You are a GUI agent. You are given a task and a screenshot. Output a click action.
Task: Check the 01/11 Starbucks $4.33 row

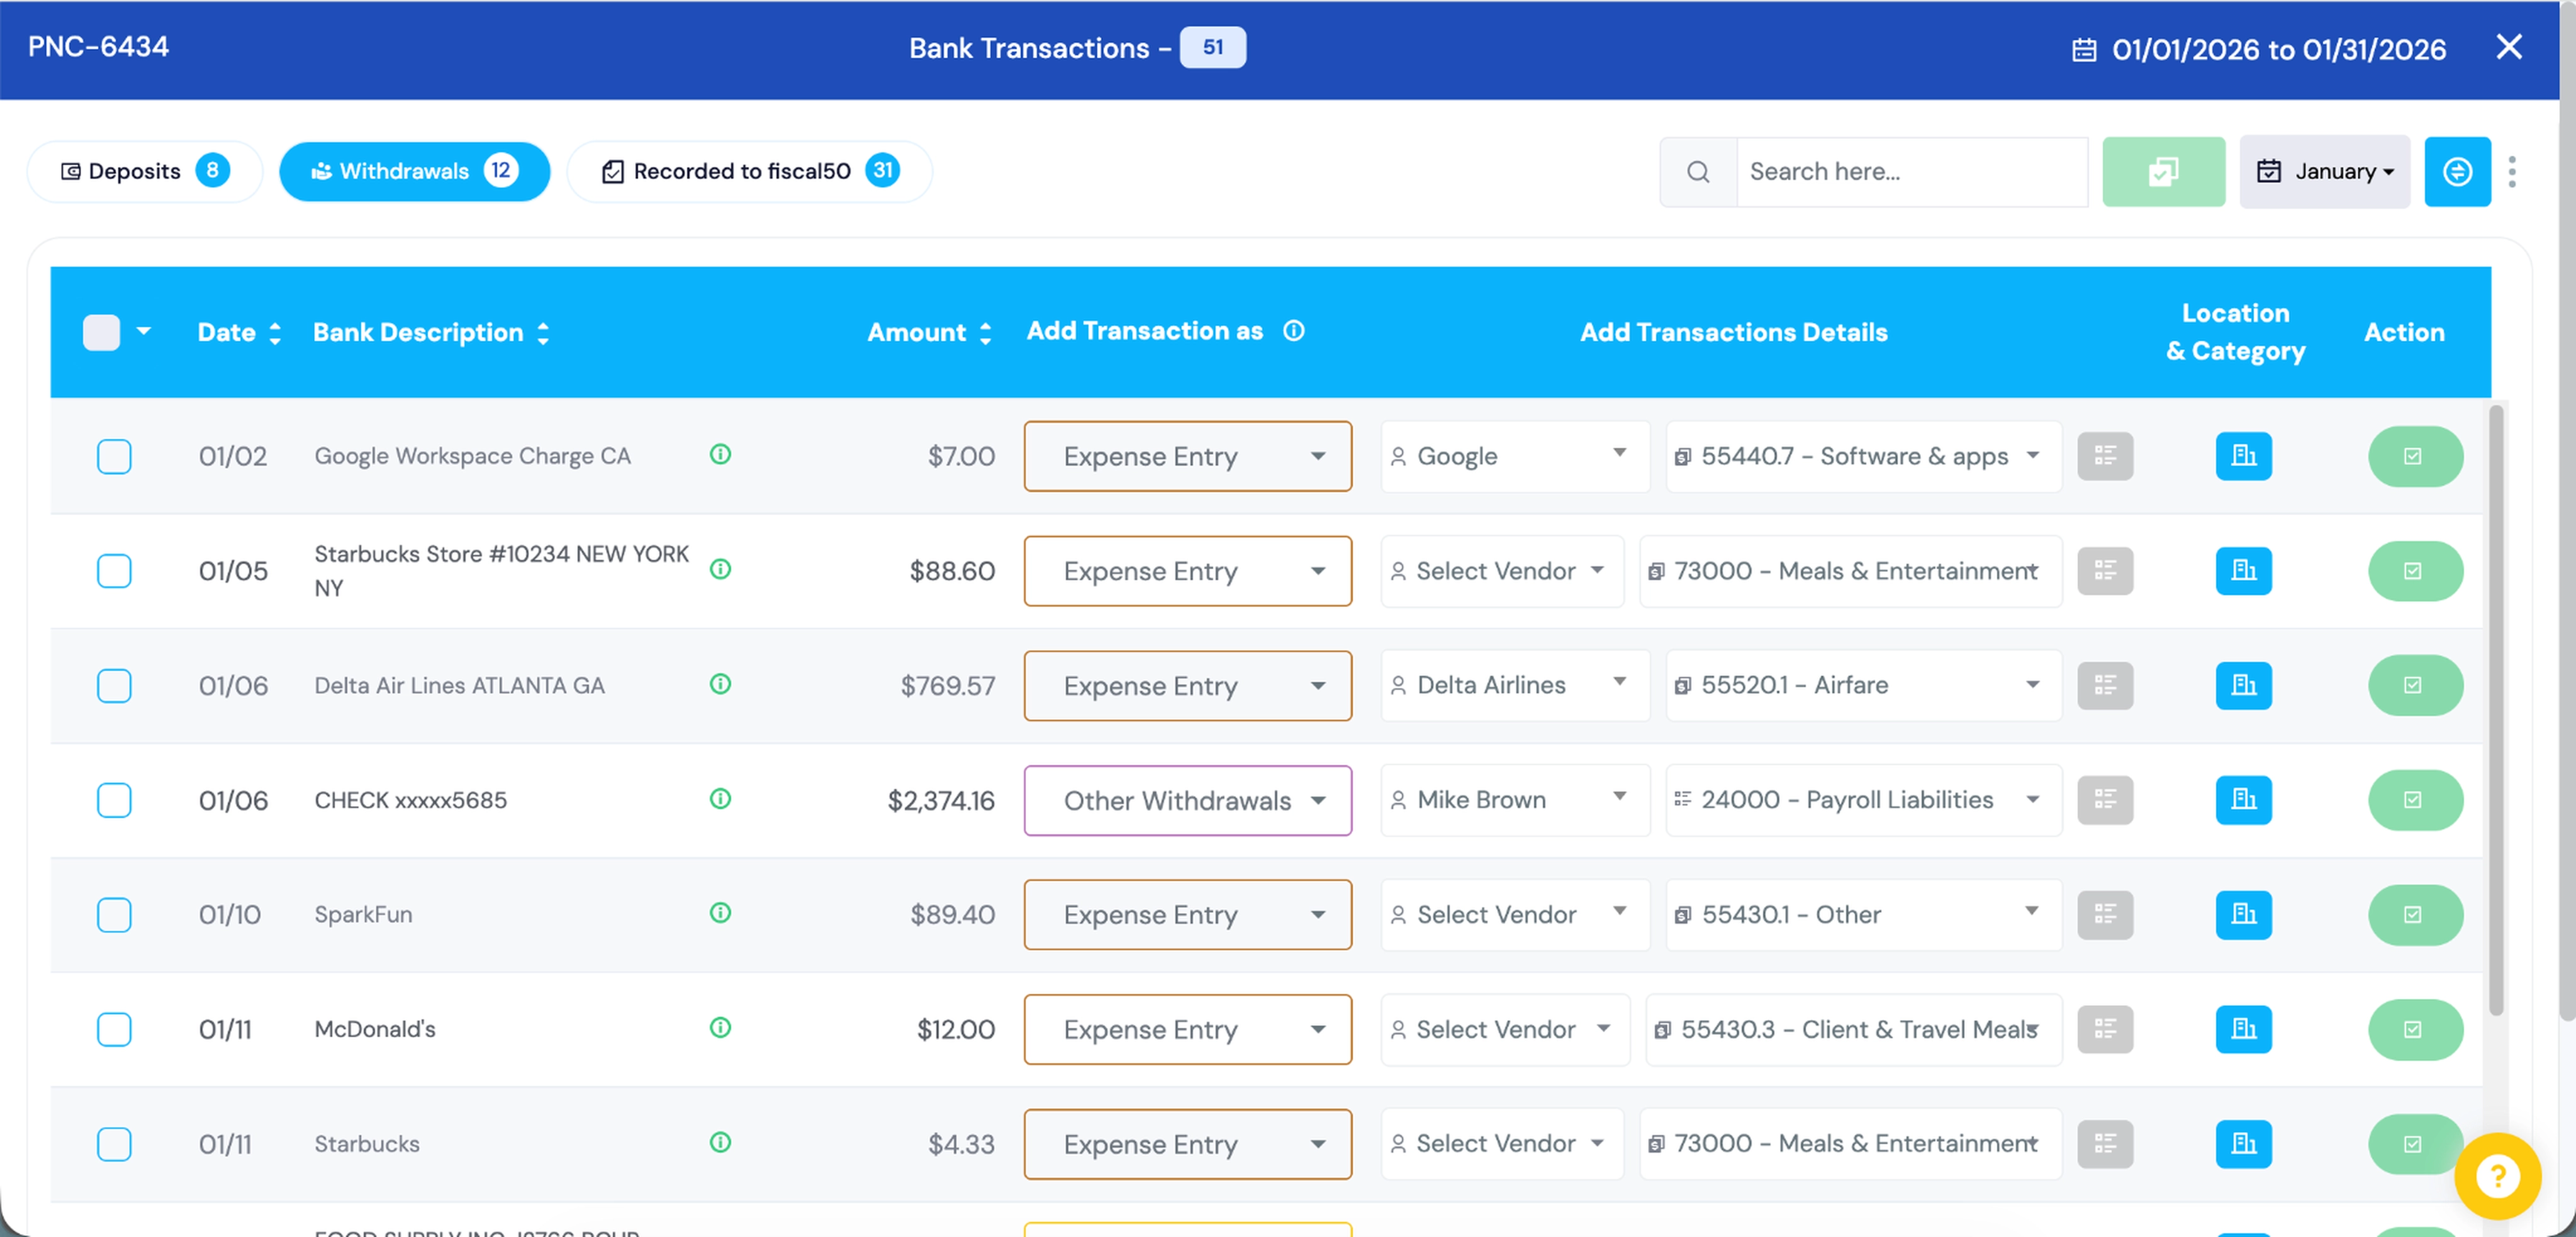coord(114,1144)
